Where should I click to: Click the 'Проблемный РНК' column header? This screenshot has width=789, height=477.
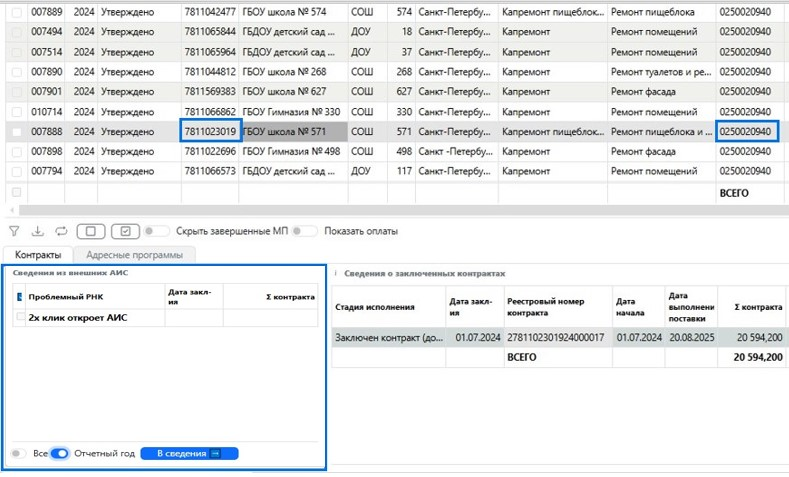(66, 297)
